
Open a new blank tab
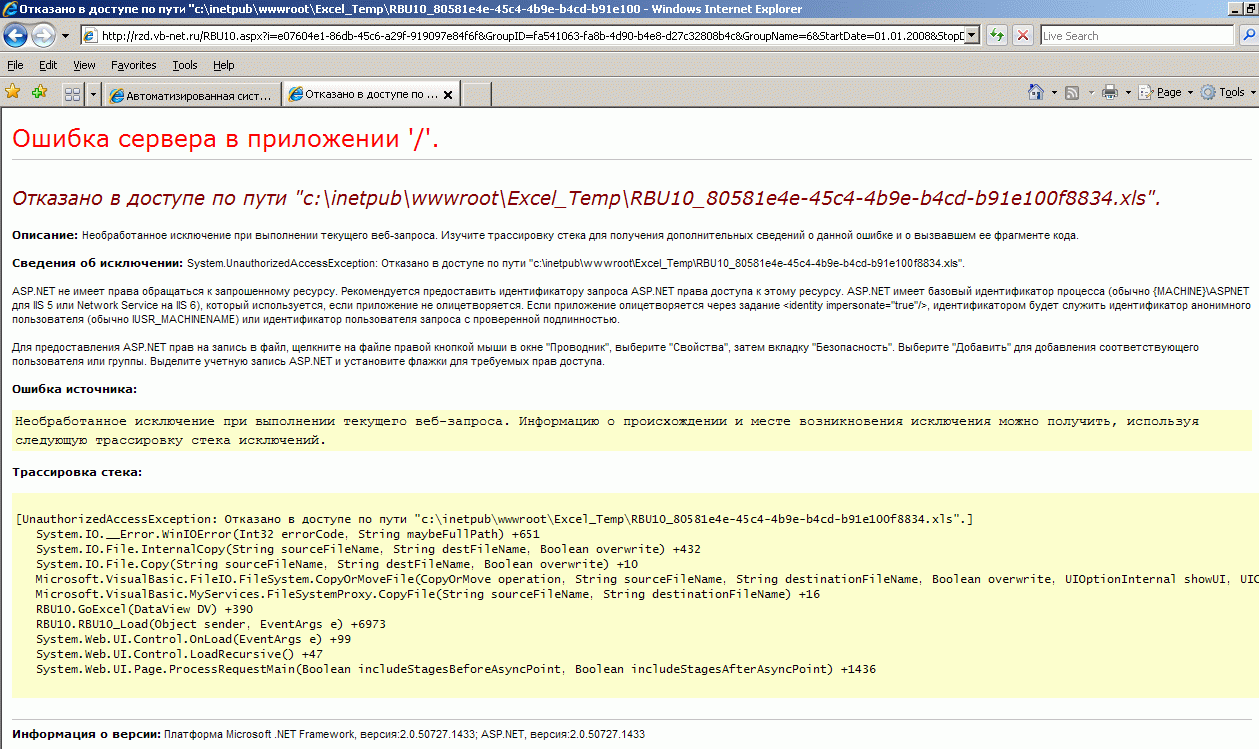click(x=477, y=95)
